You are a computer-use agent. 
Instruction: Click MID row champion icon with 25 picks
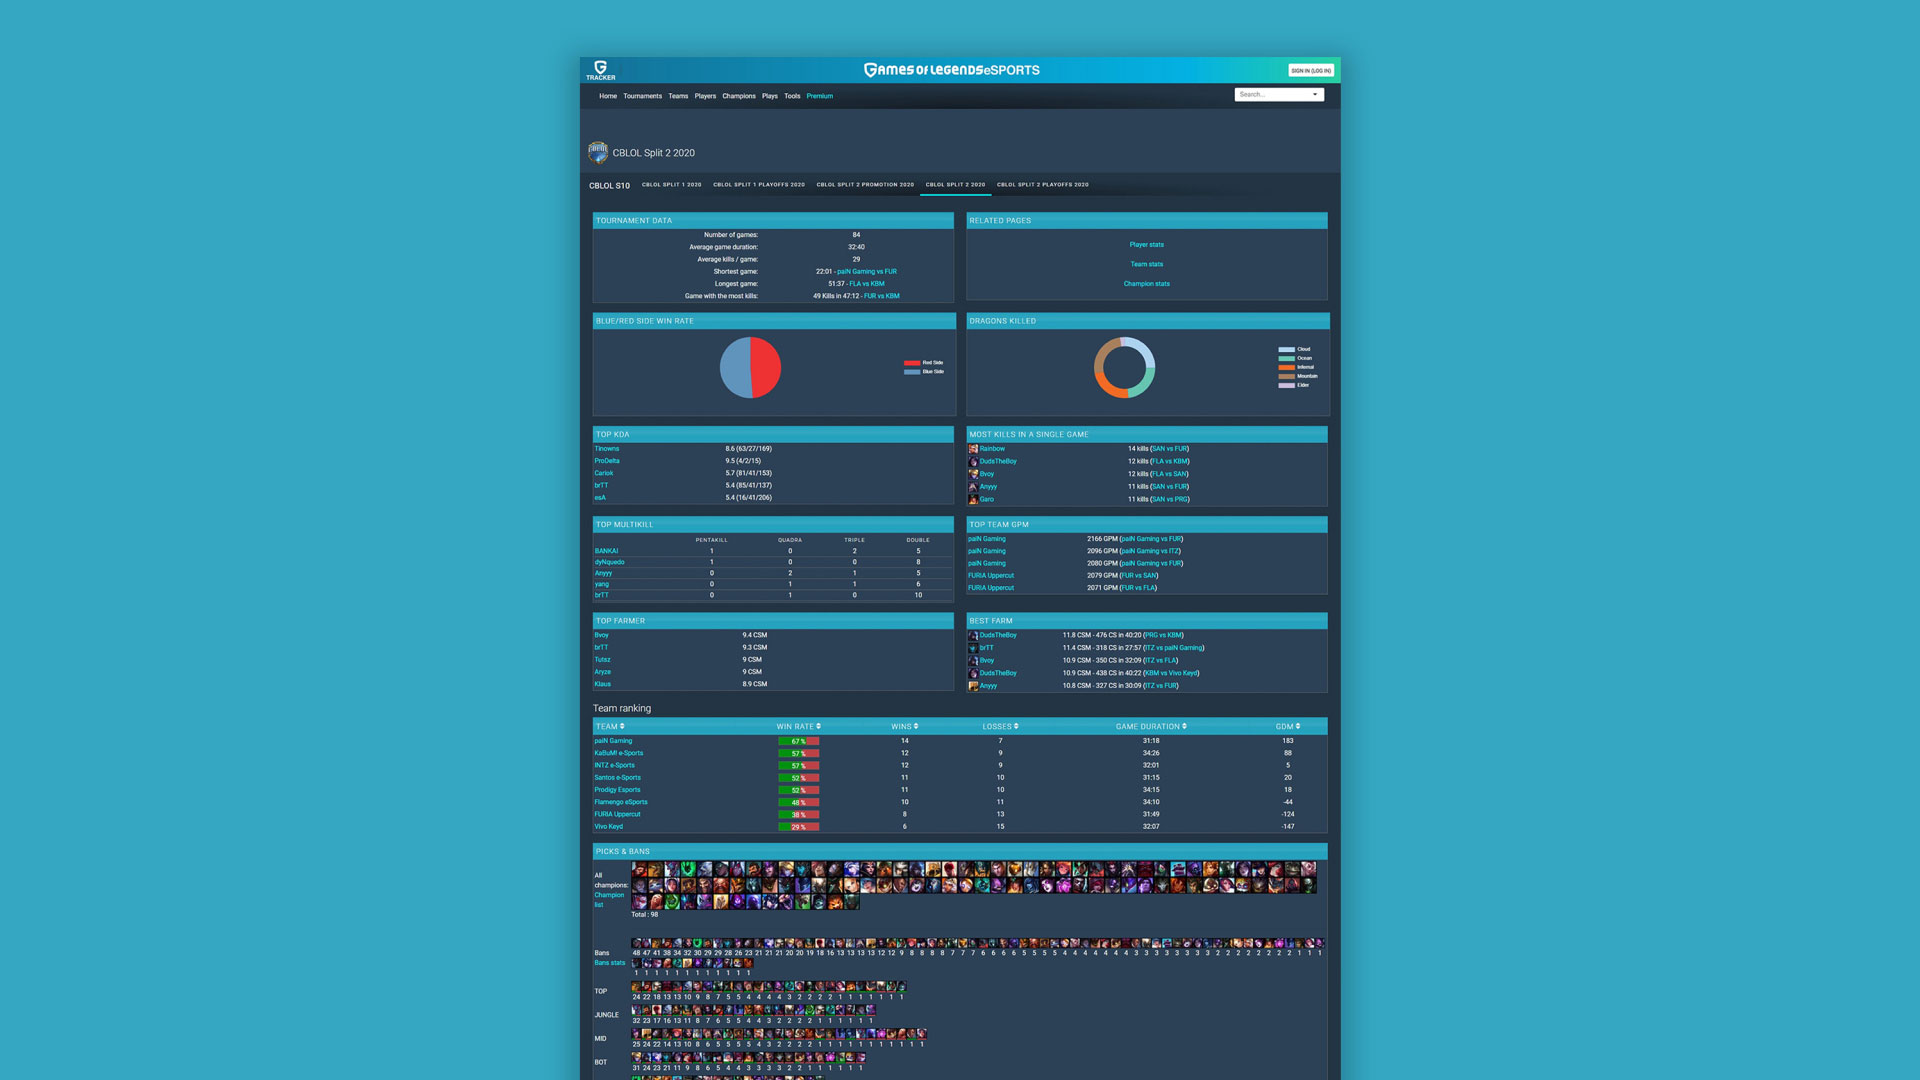coord(636,1034)
